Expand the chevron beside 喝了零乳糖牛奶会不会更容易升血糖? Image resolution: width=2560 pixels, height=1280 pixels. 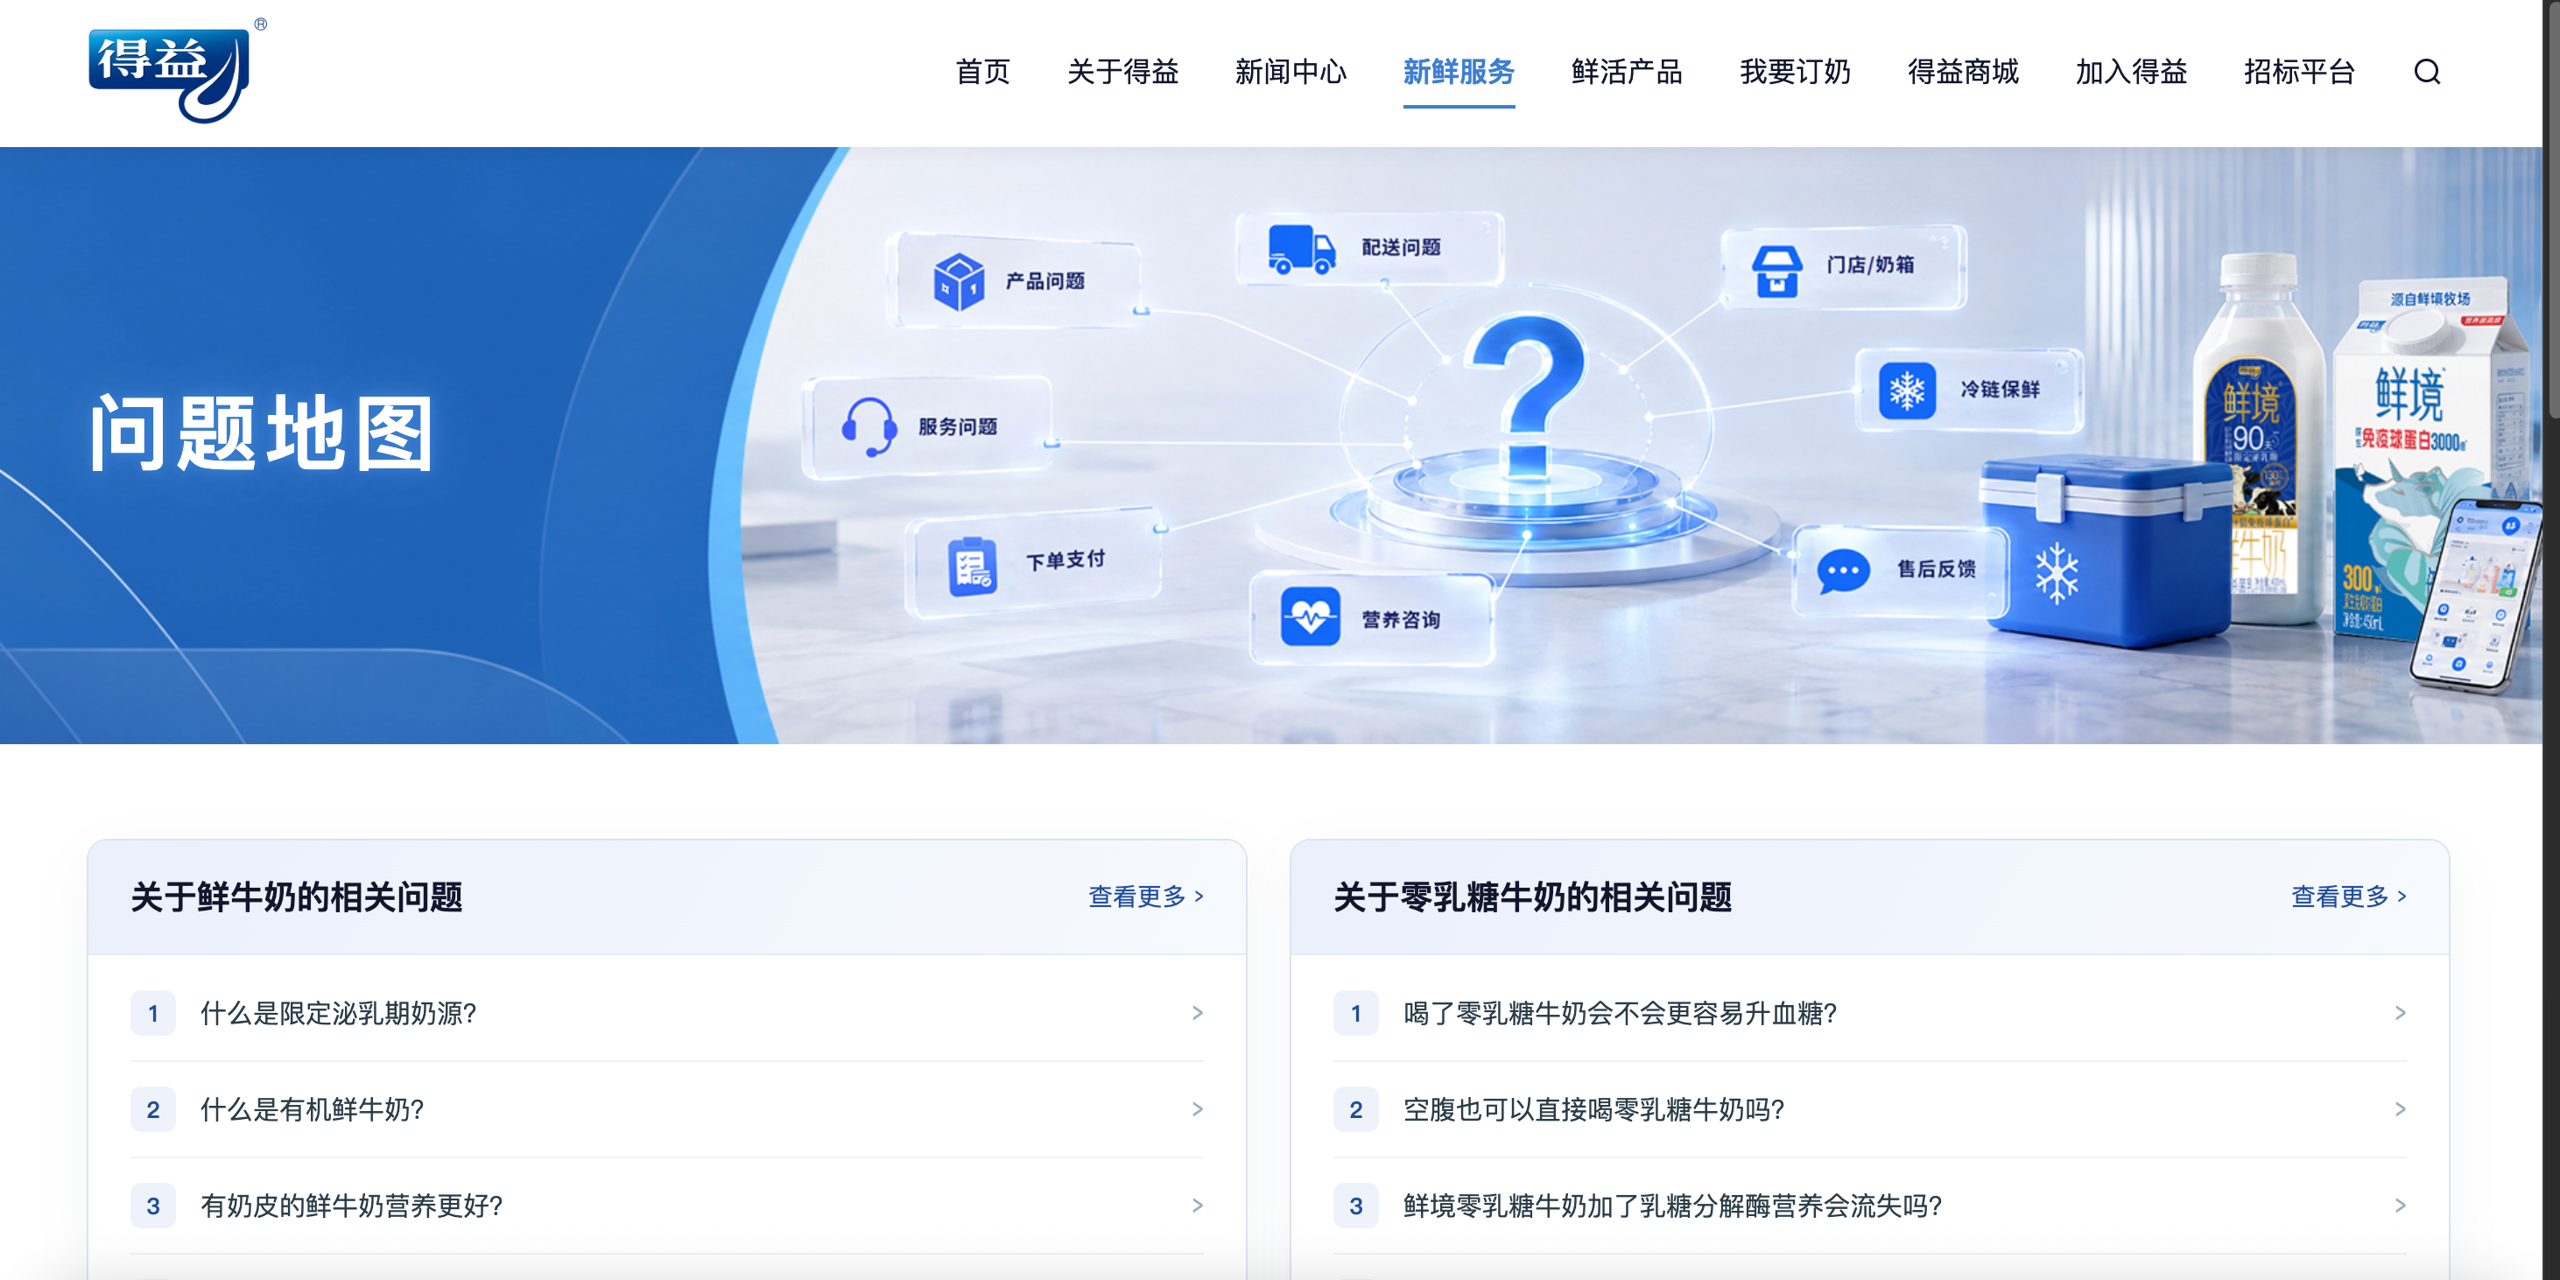click(2400, 1013)
